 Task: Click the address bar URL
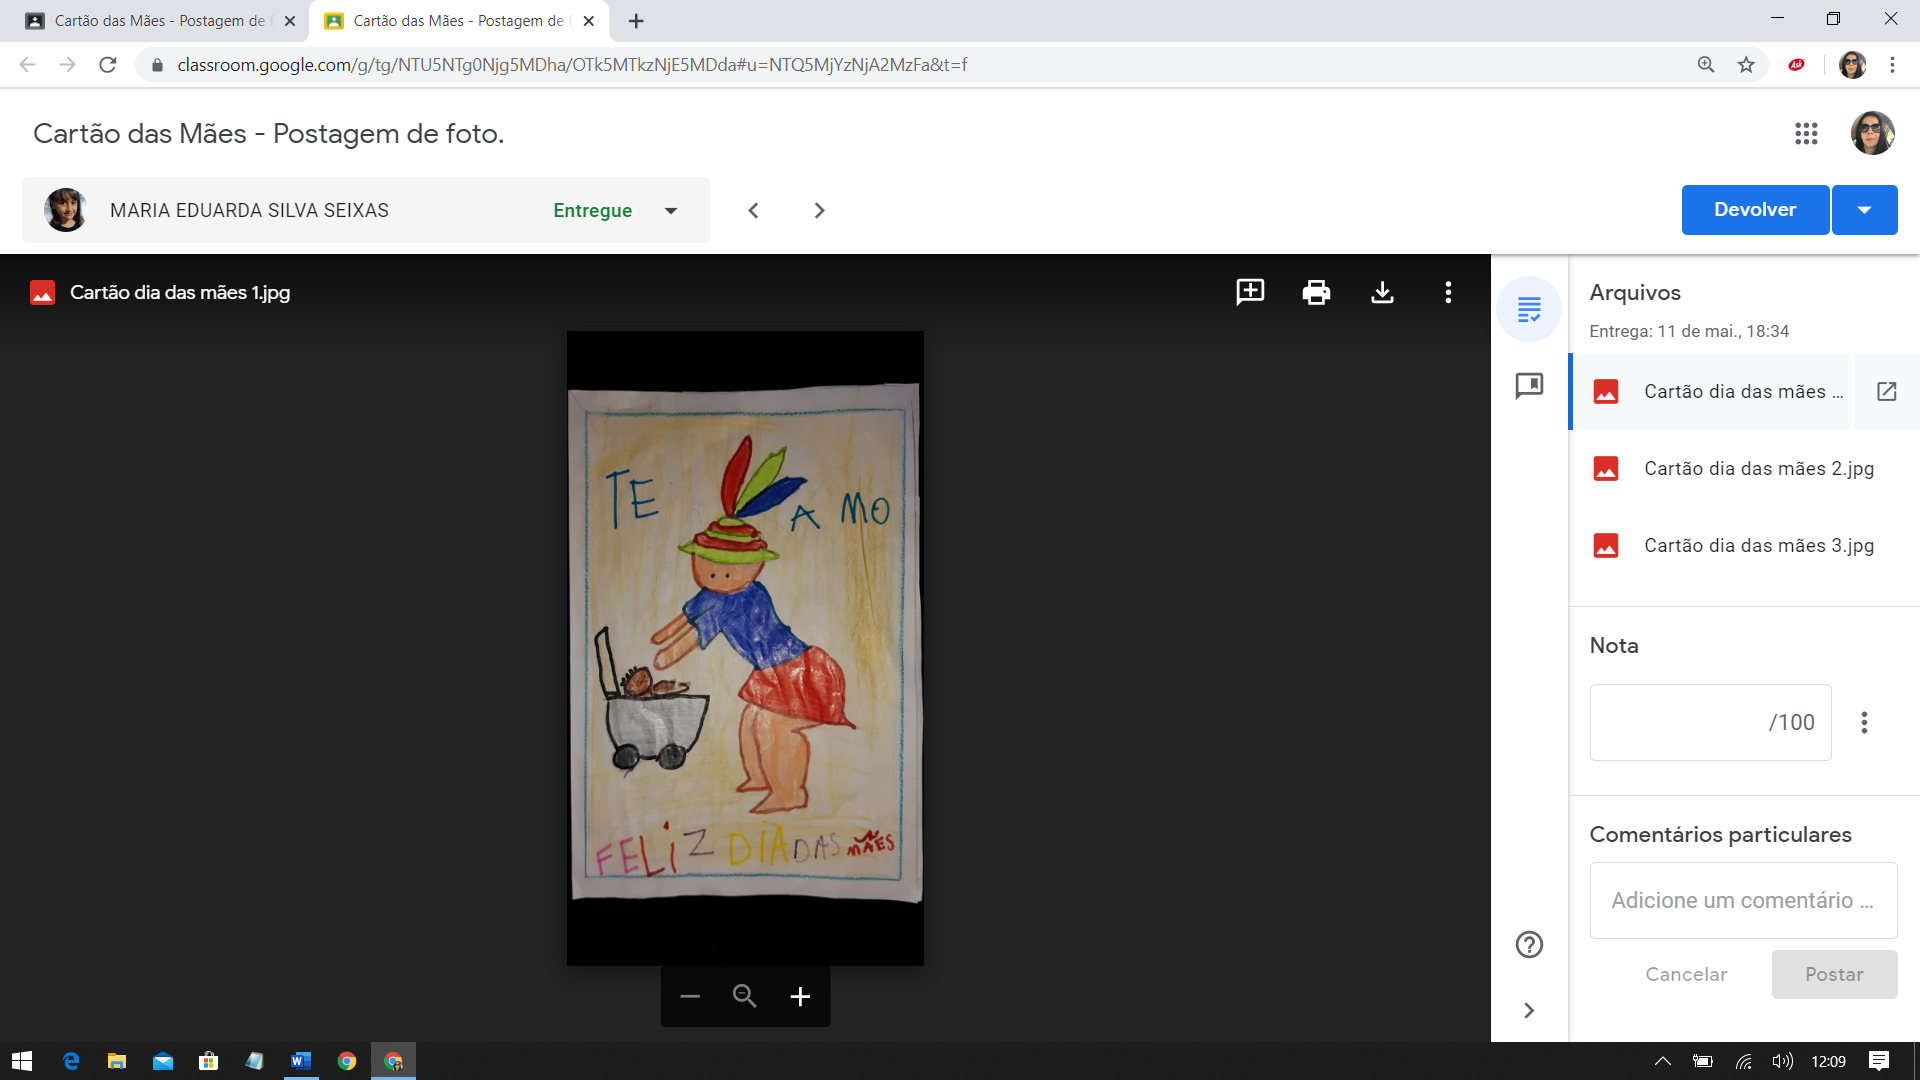pyautogui.click(x=572, y=65)
